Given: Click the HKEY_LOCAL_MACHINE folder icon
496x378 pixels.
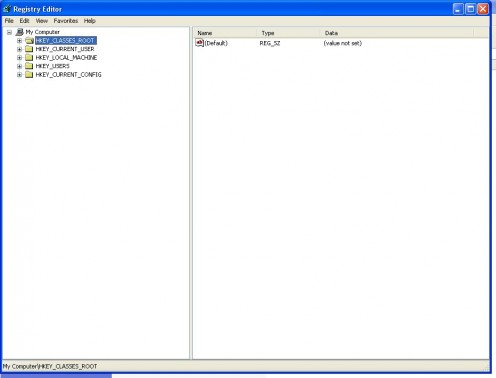Looking at the screenshot, I should coord(29,58).
